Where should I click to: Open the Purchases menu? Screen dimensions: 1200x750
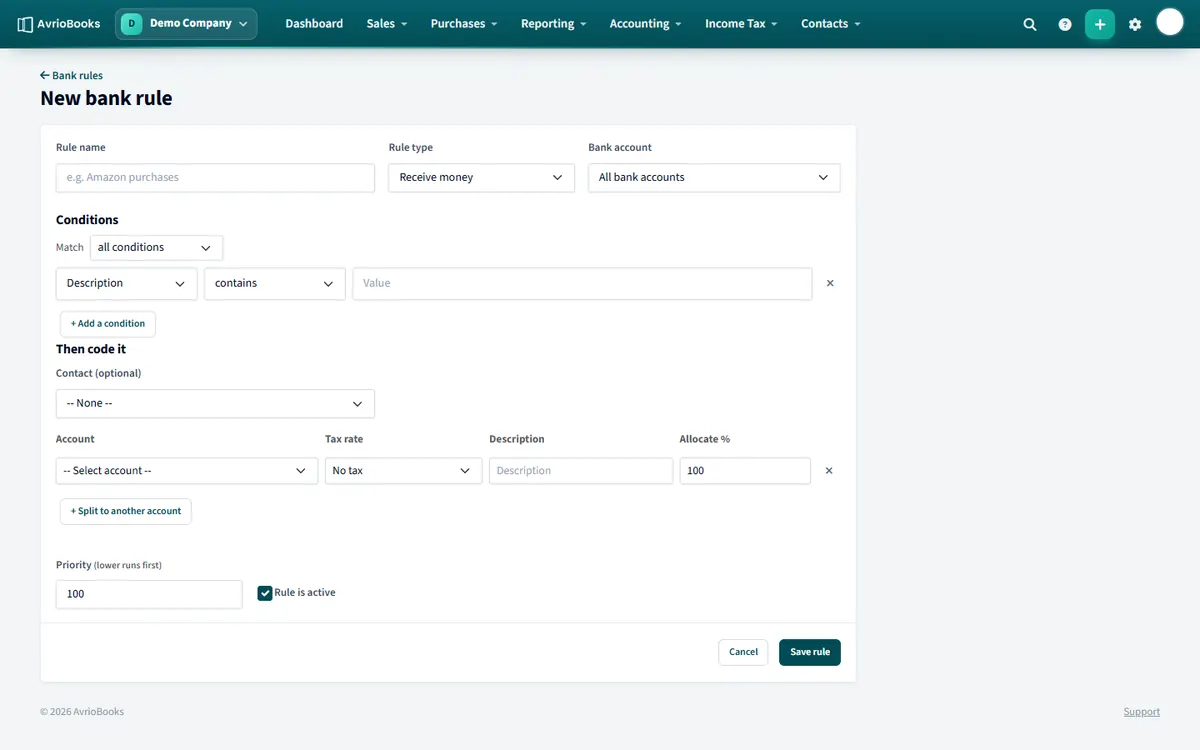tap(464, 24)
